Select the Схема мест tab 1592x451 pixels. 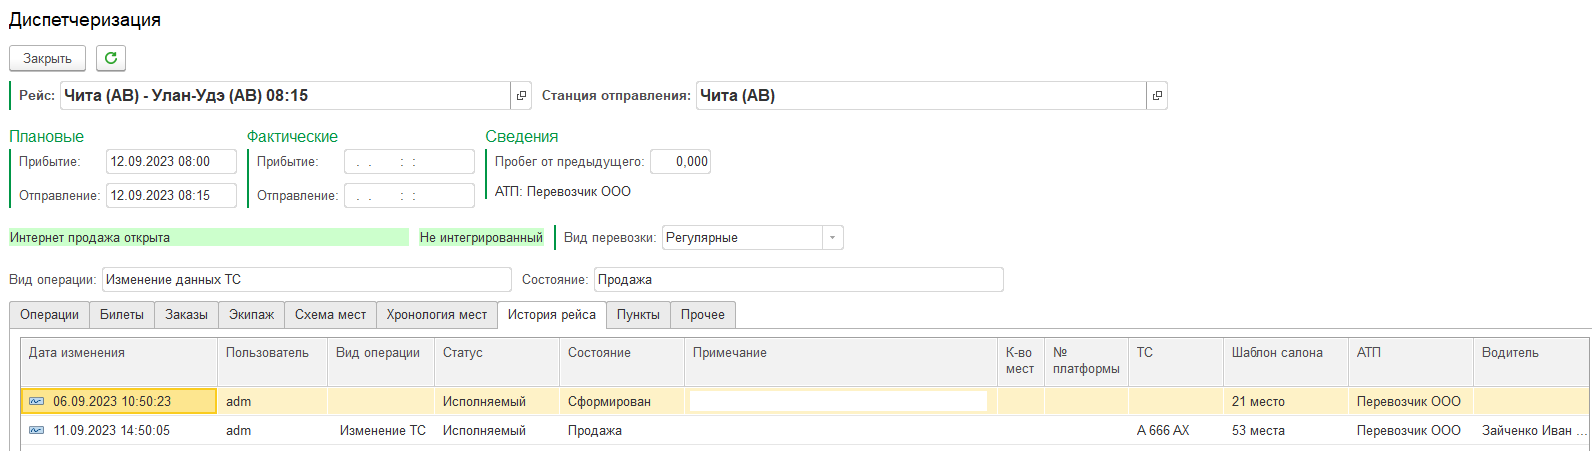pos(330,315)
